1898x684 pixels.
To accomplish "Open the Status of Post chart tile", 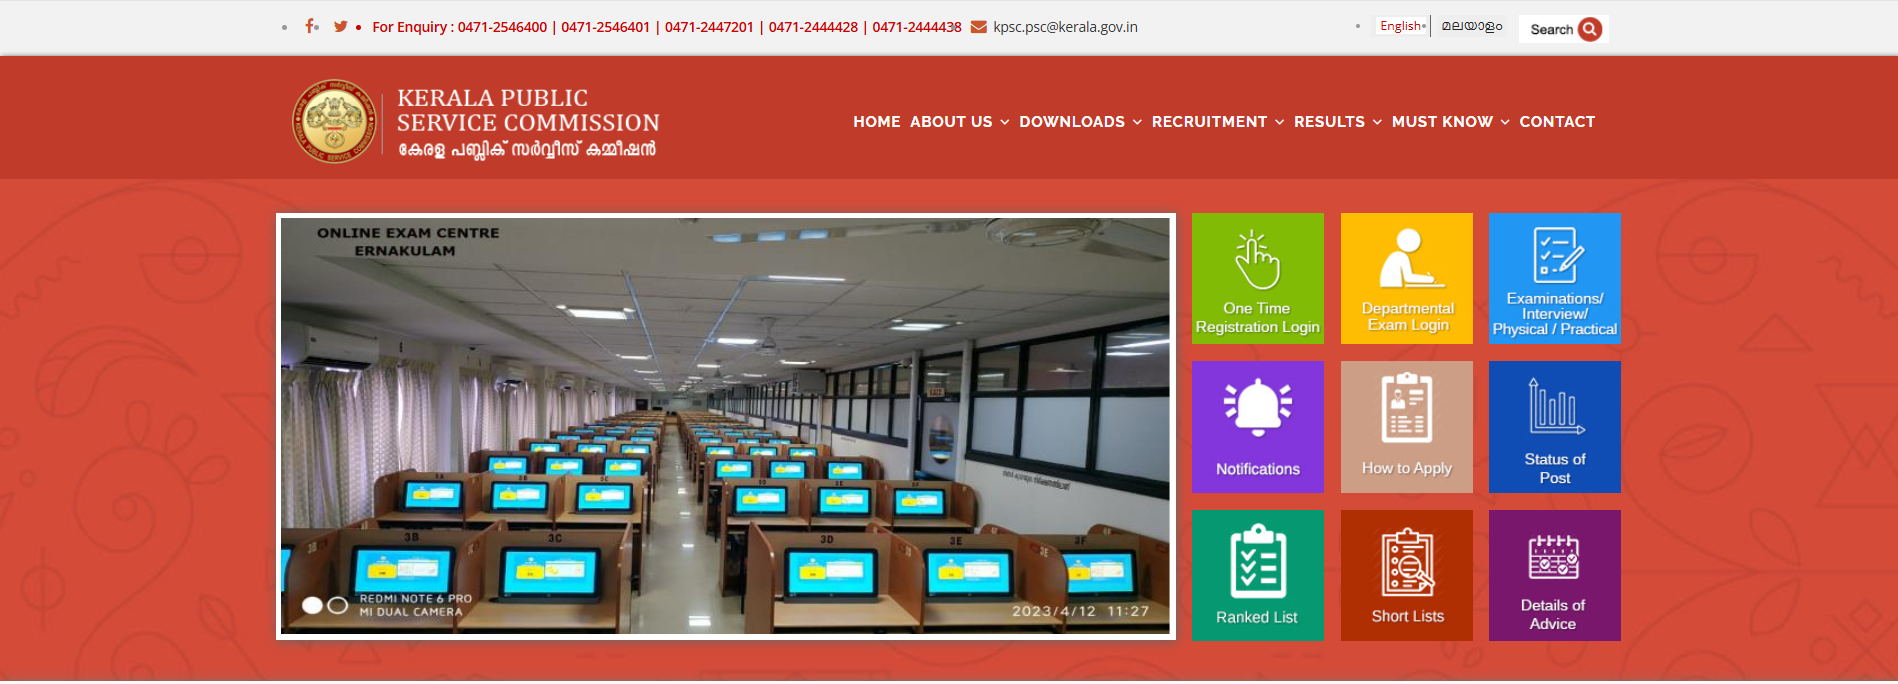I will 1554,427.
